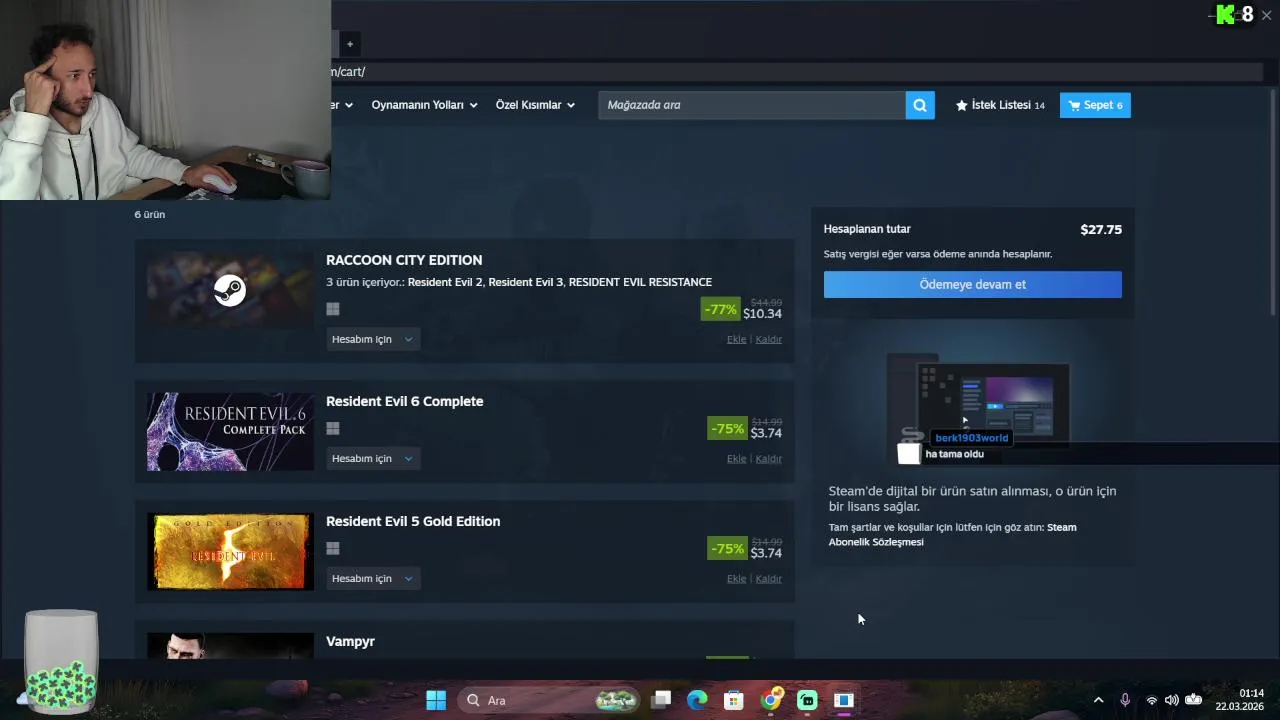Image resolution: width=1280 pixels, height=720 pixels.
Task: Remove Resident Evil 5 Gold Edition with Kaldır
Action: 768,579
